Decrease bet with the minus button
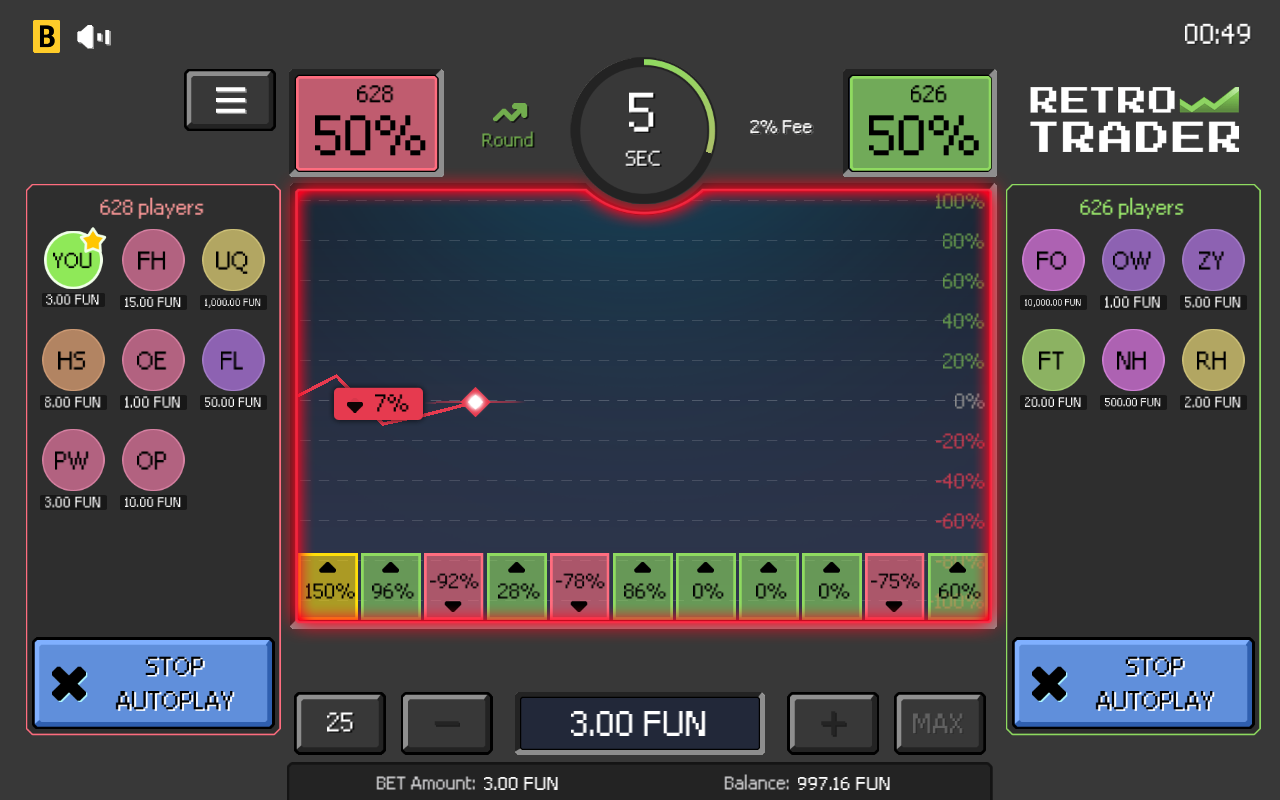 [x=447, y=723]
